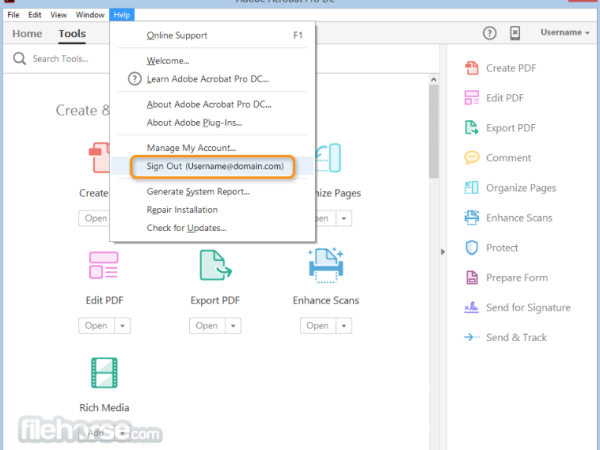Open the Edit menu
The width and height of the screenshot is (600, 450).
pyautogui.click(x=34, y=15)
